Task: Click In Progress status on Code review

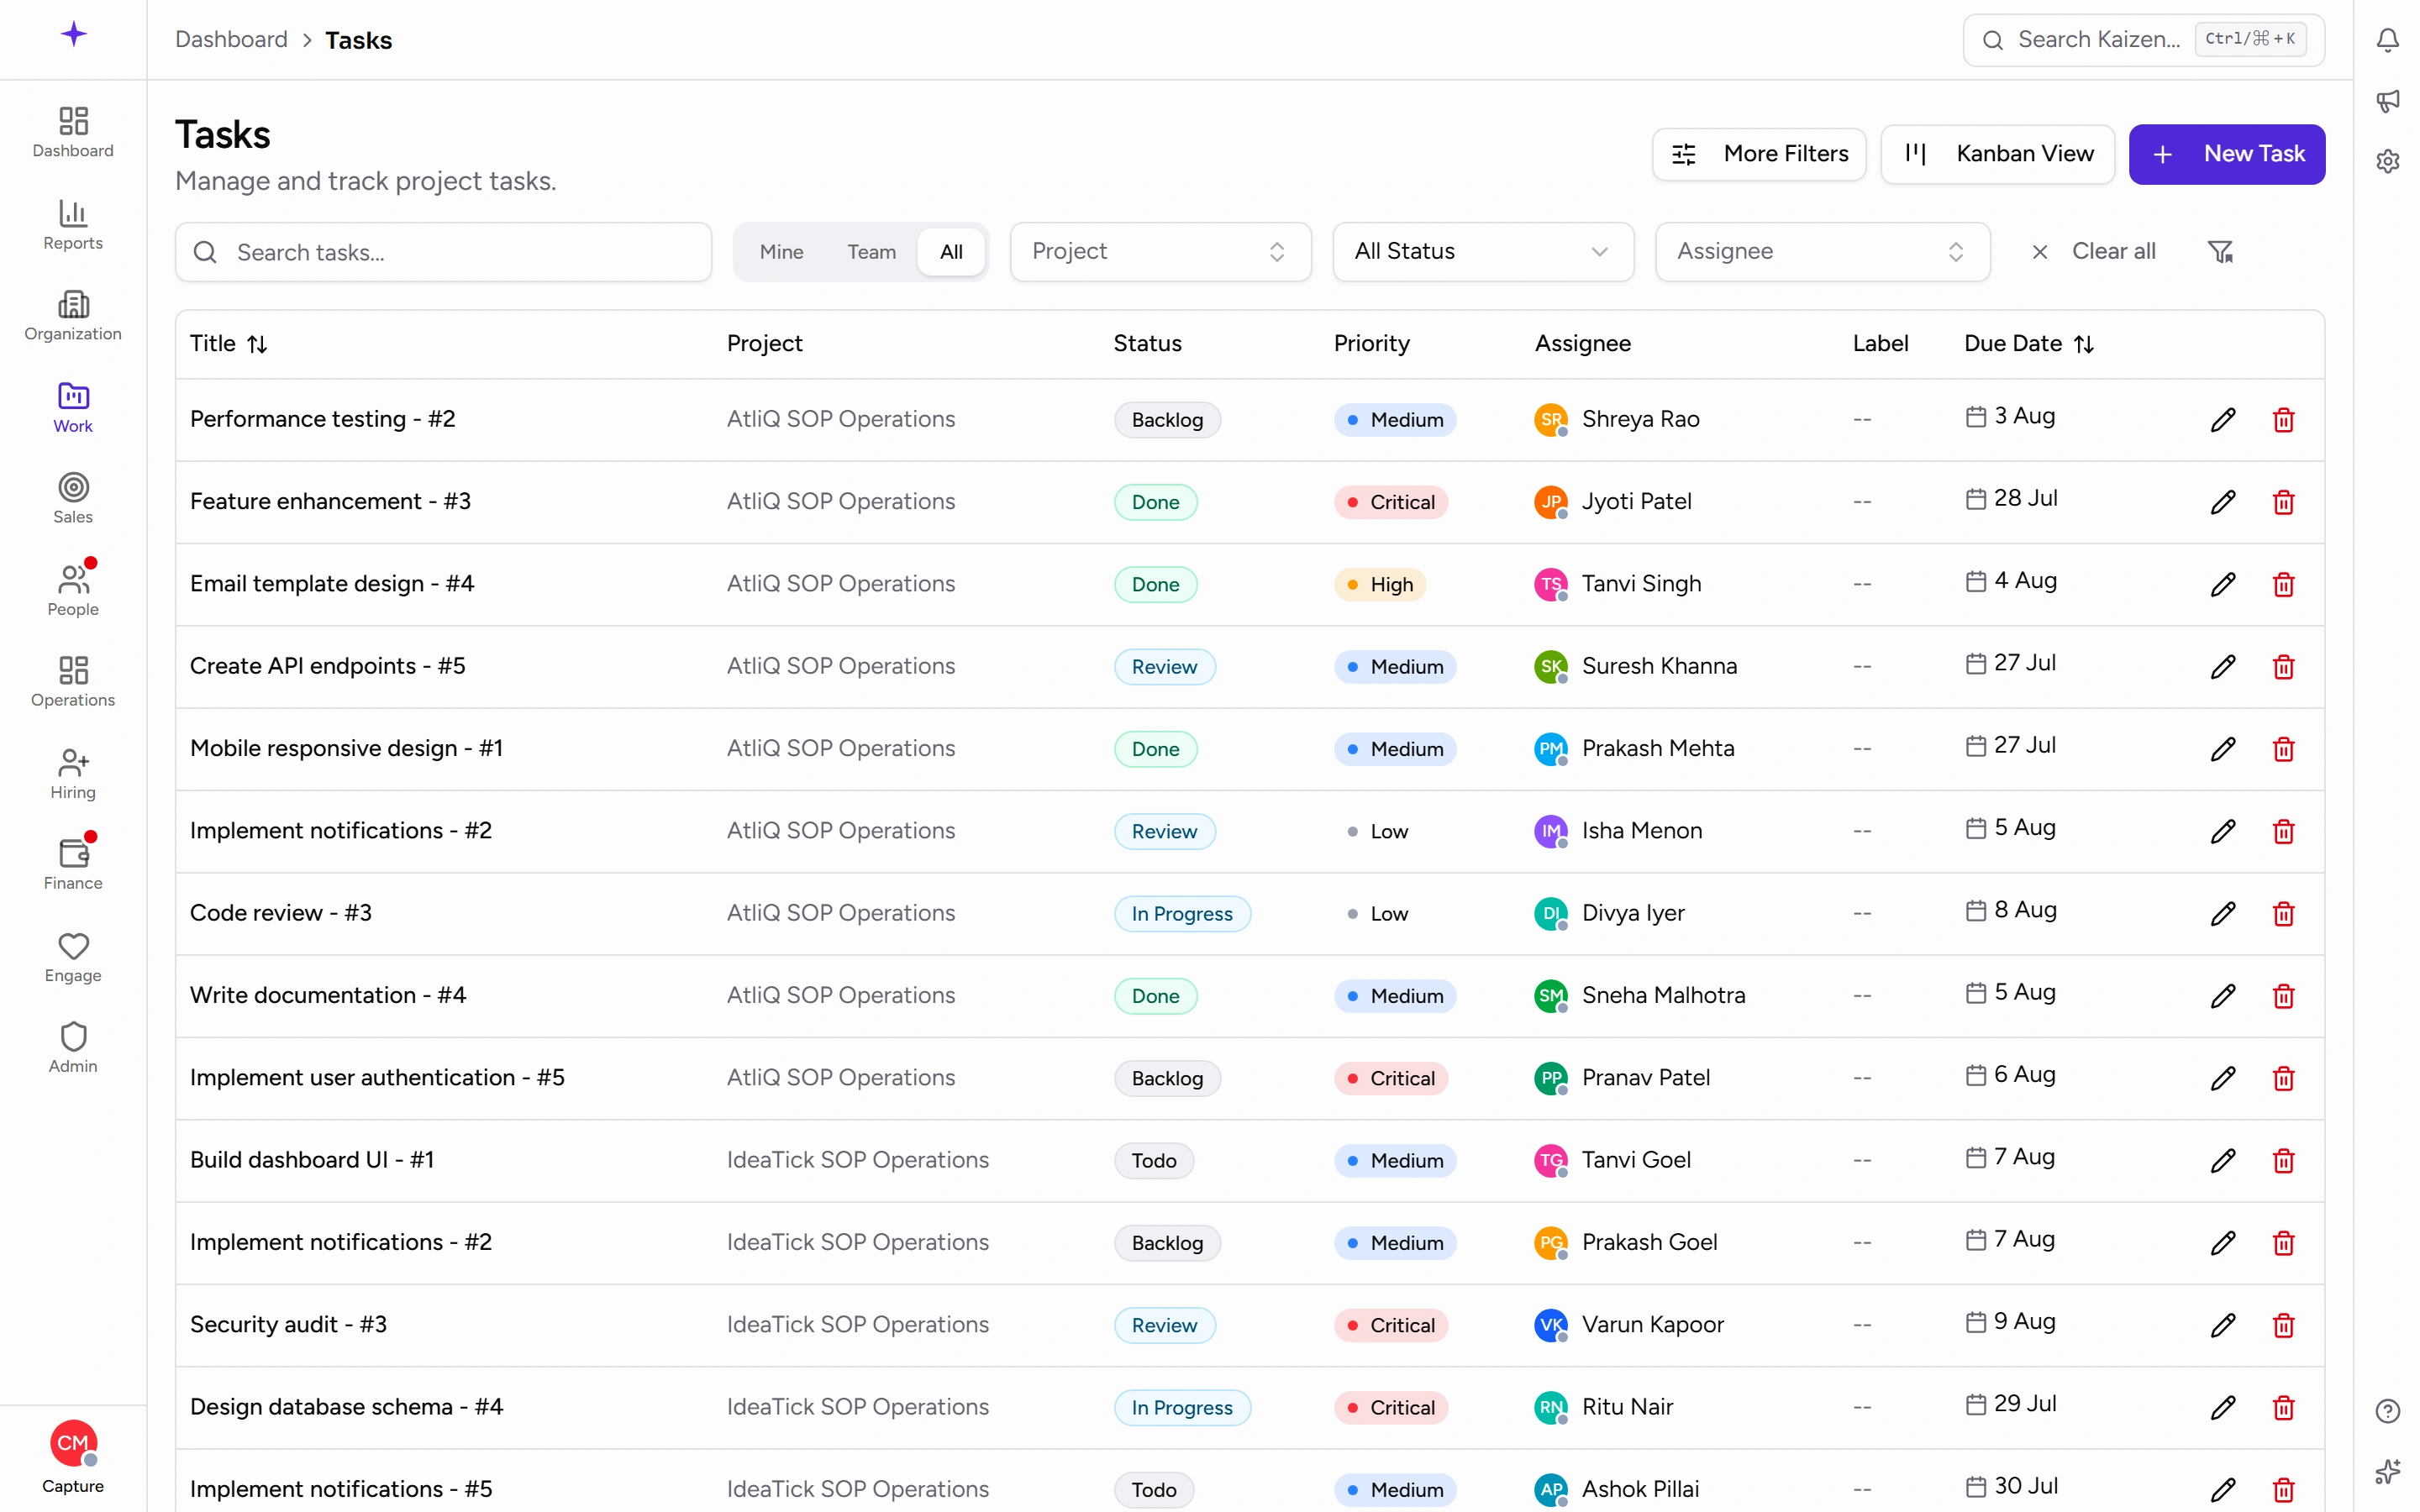Action: pyautogui.click(x=1182, y=914)
